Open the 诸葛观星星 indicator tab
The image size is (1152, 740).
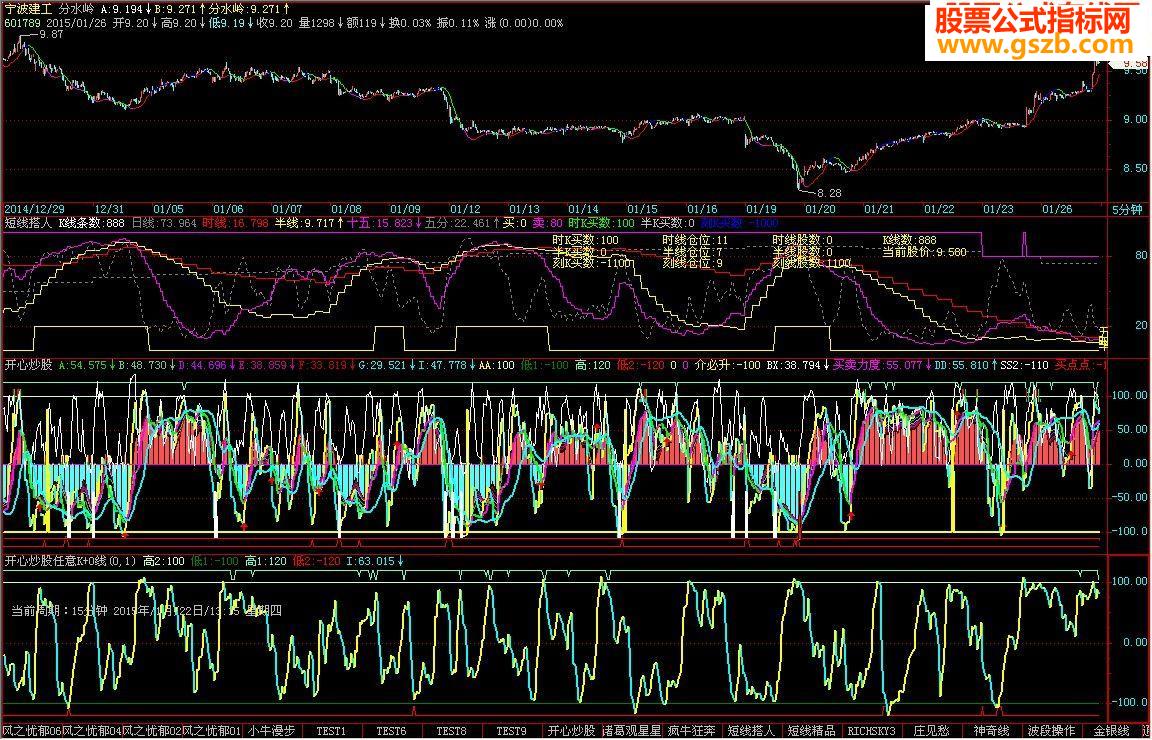tap(632, 731)
